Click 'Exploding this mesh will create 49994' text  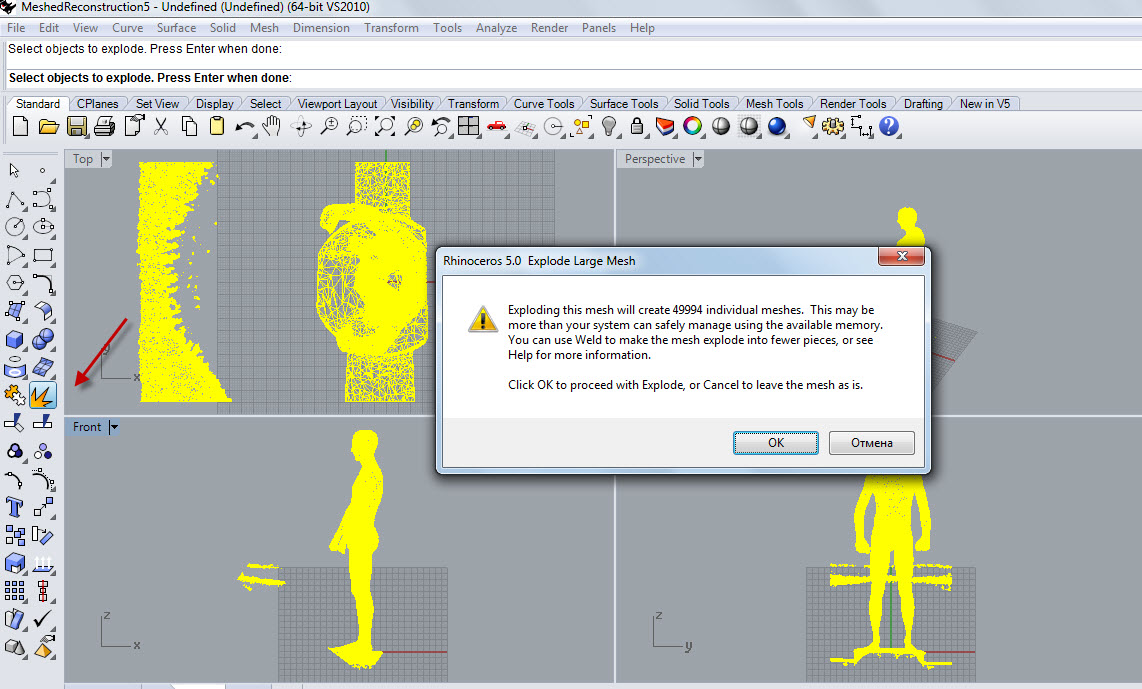[605, 310]
